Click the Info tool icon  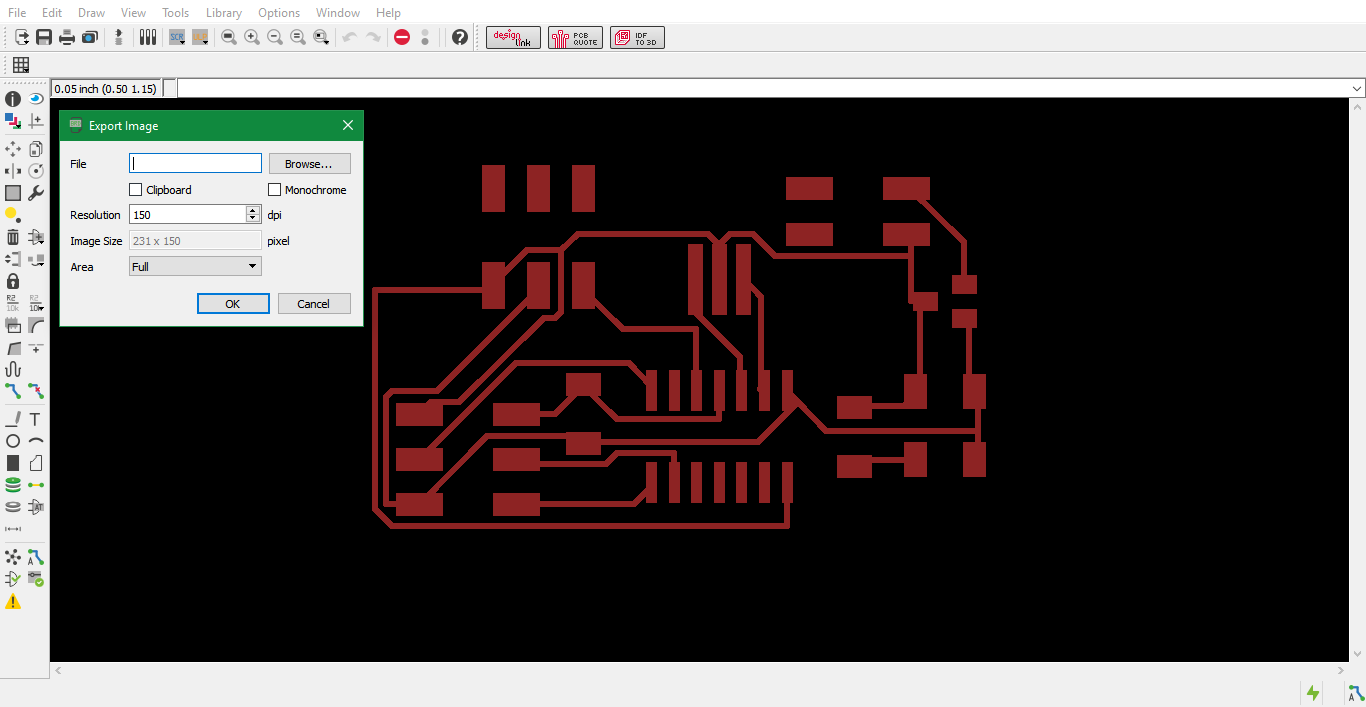pos(13,99)
